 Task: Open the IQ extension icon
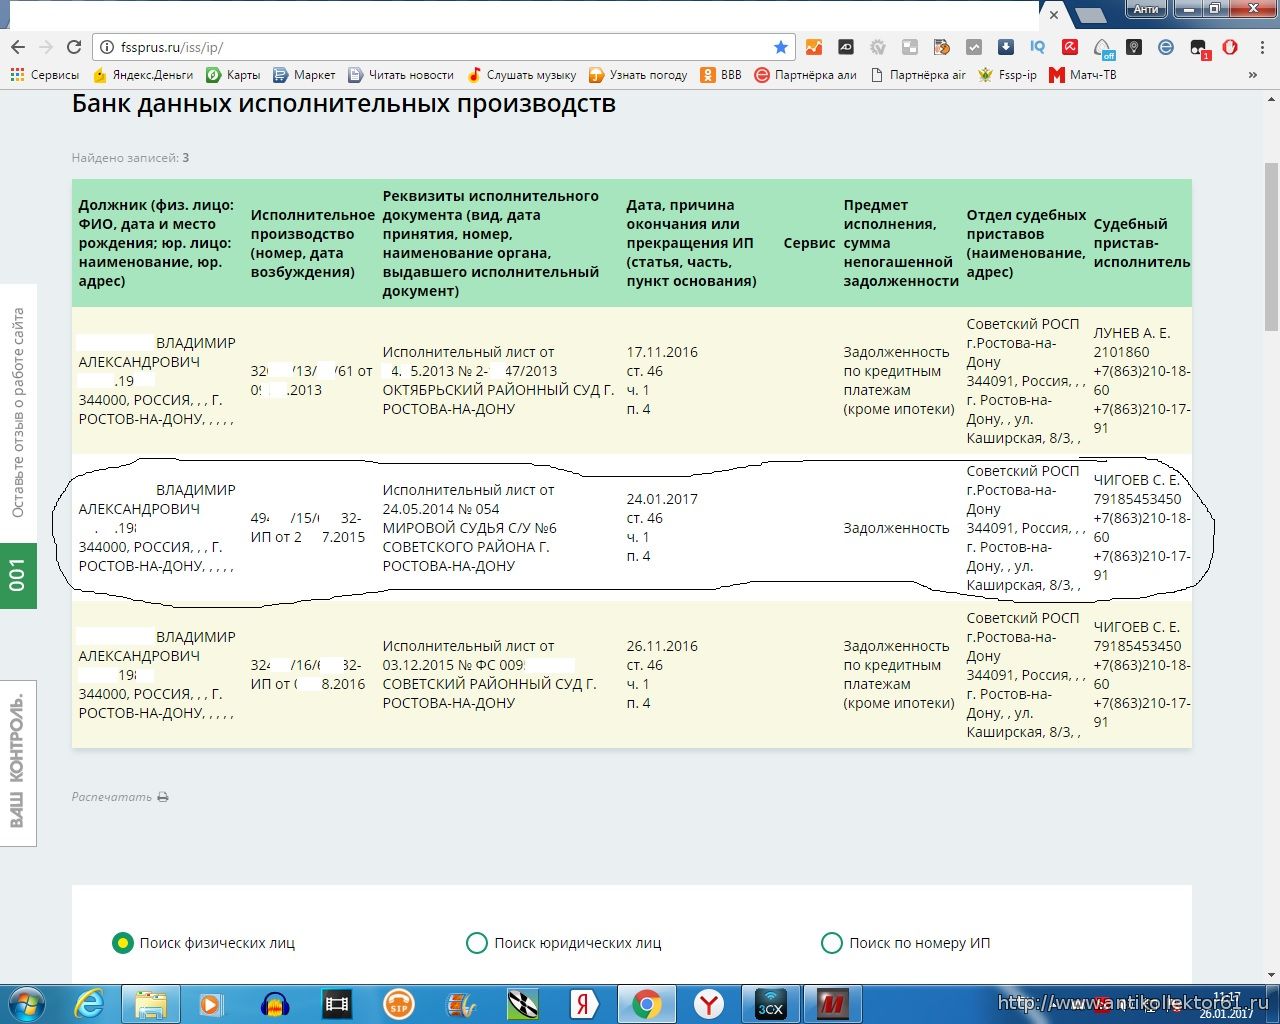[x=1037, y=47]
